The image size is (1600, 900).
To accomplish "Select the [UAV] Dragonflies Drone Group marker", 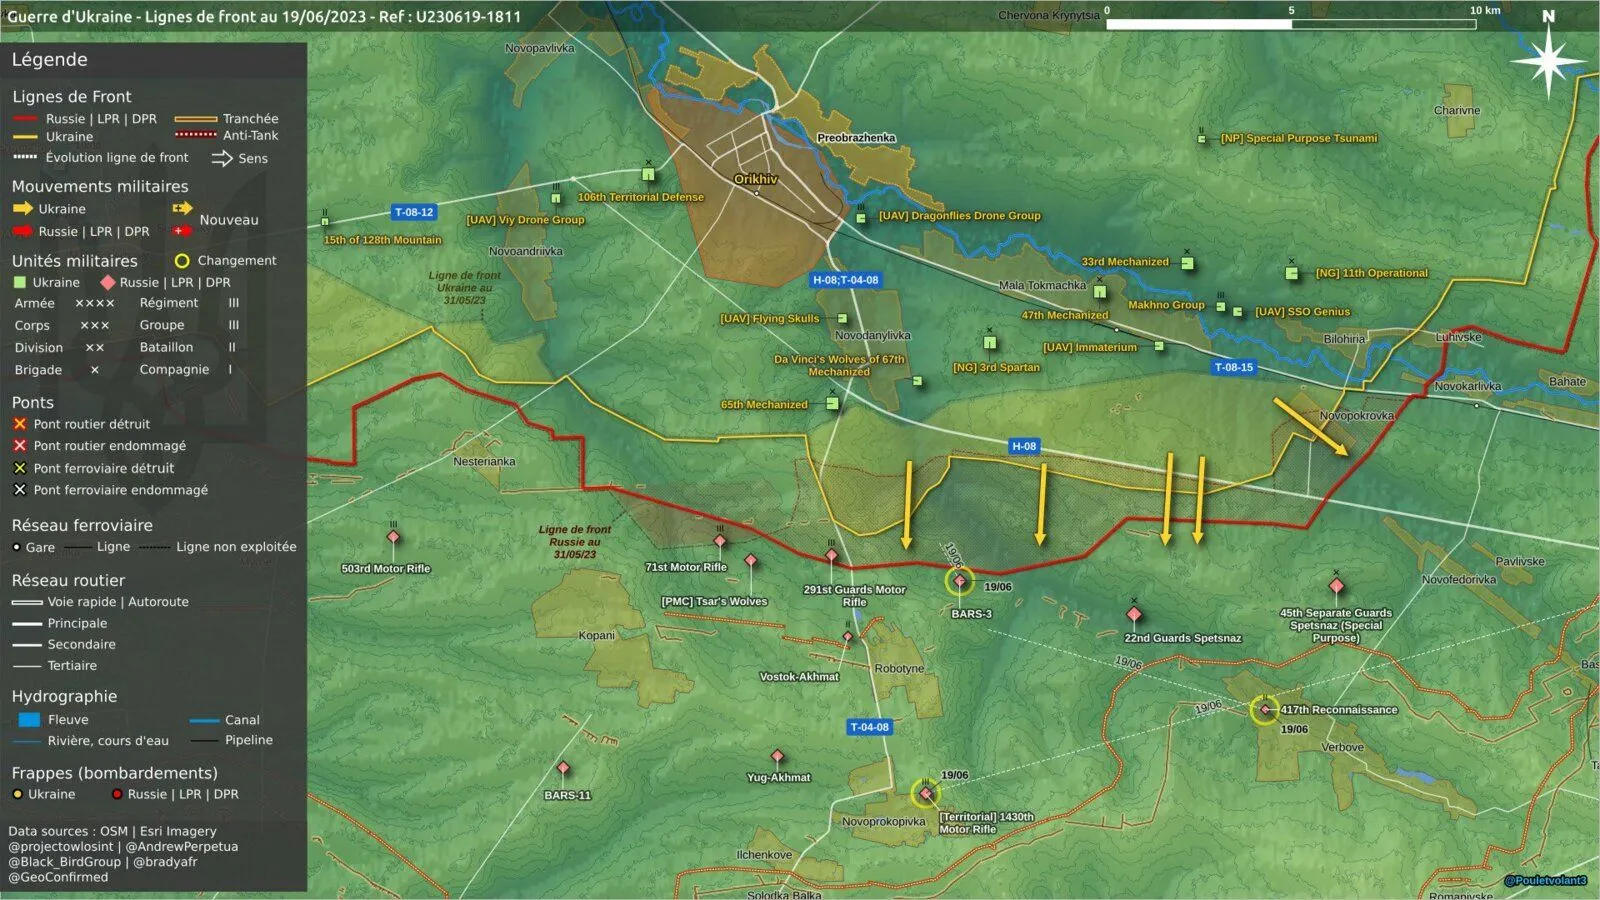I will click(861, 217).
